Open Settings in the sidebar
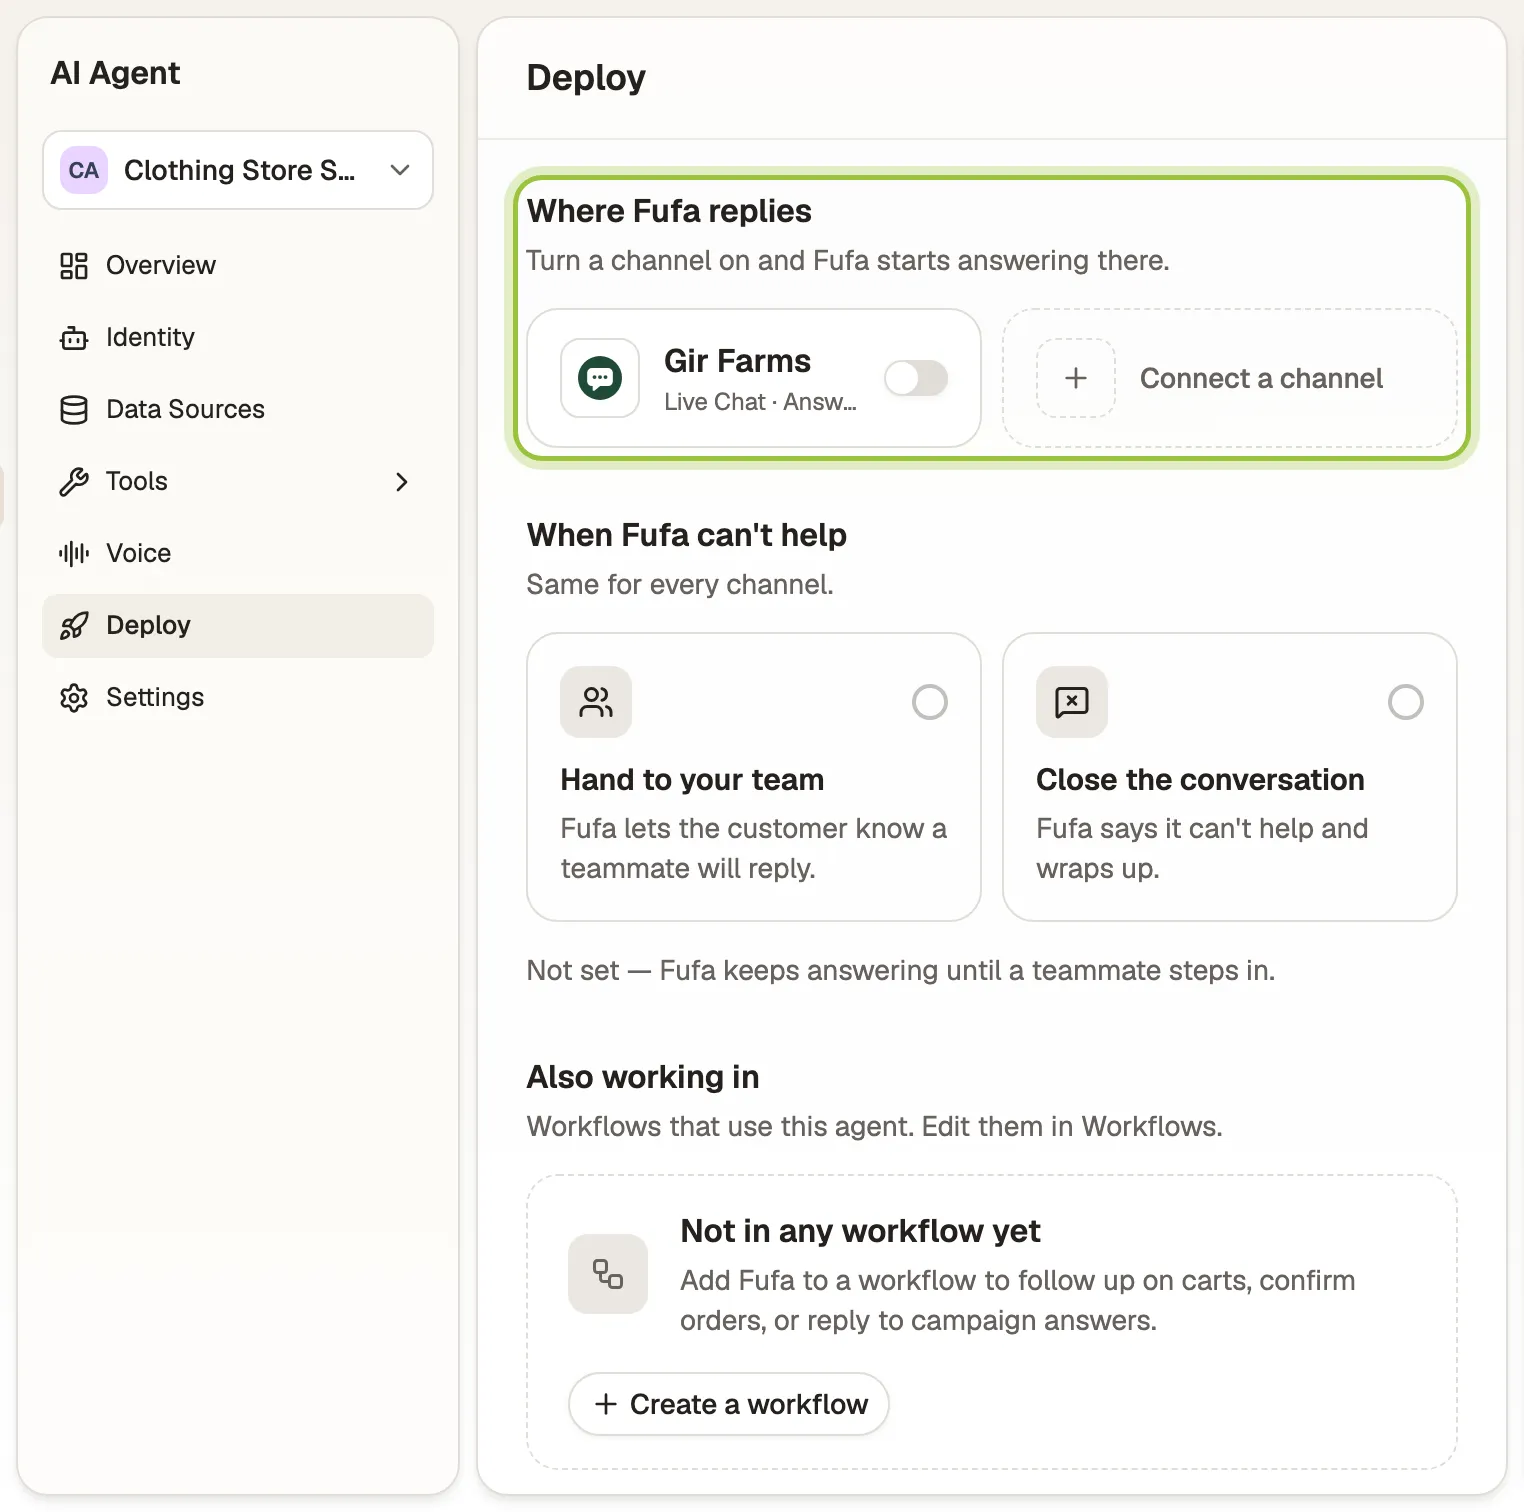Image resolution: width=1524 pixels, height=1512 pixels. coord(238,698)
